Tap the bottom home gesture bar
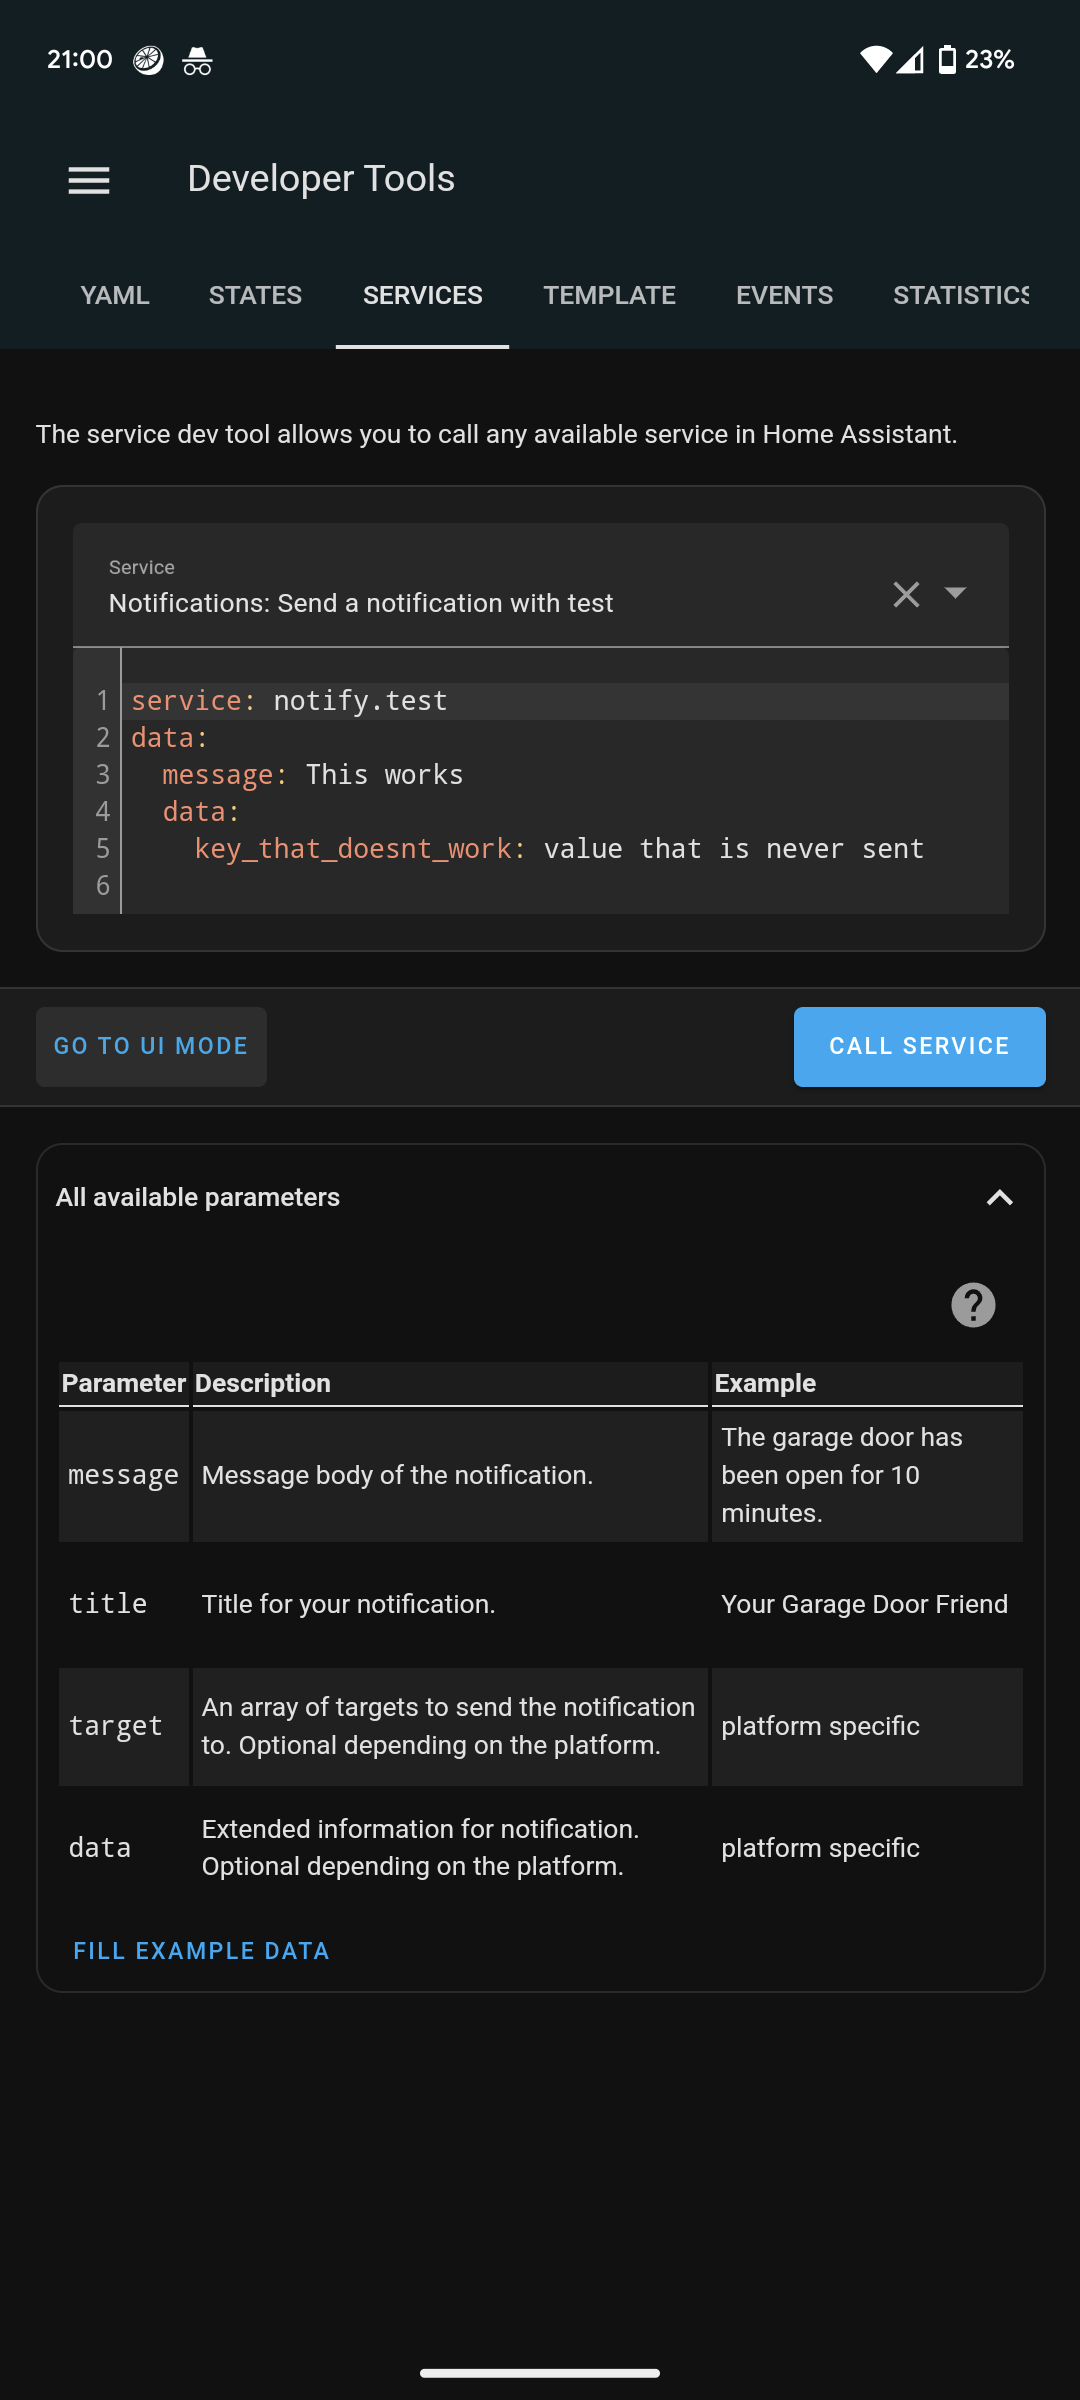 (x=540, y=2372)
